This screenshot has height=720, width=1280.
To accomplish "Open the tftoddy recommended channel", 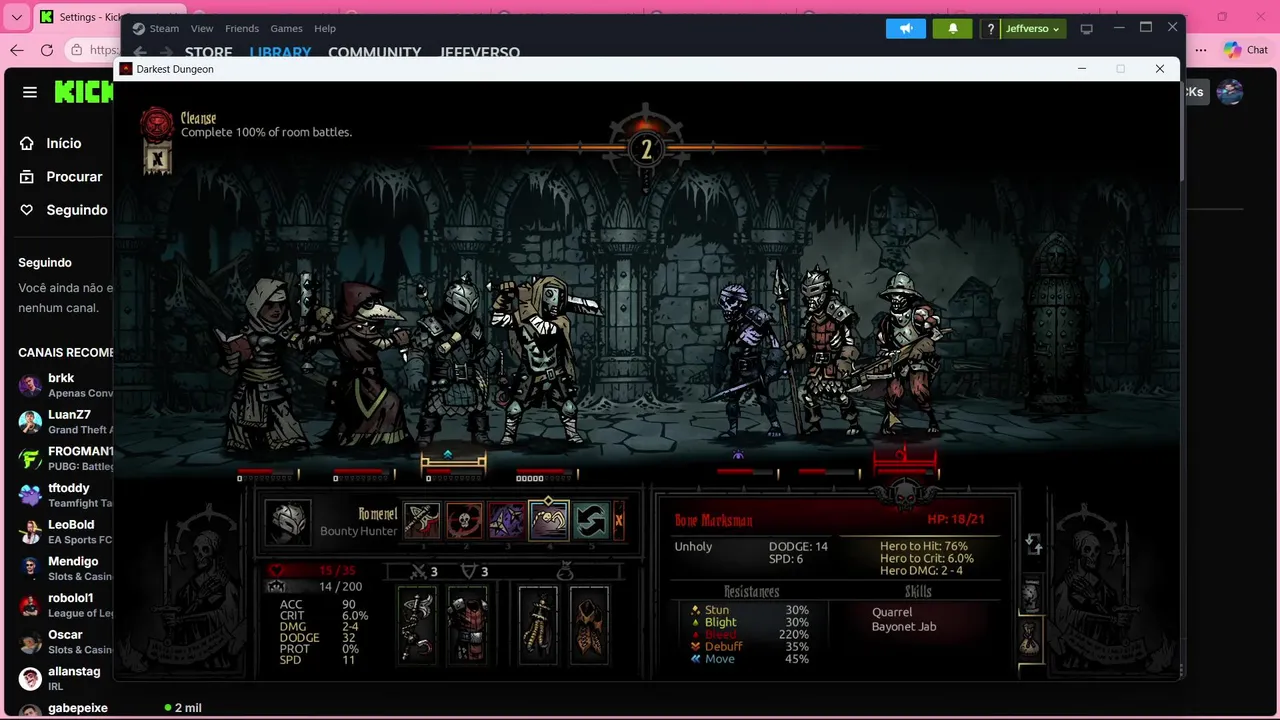I will click(x=65, y=495).
